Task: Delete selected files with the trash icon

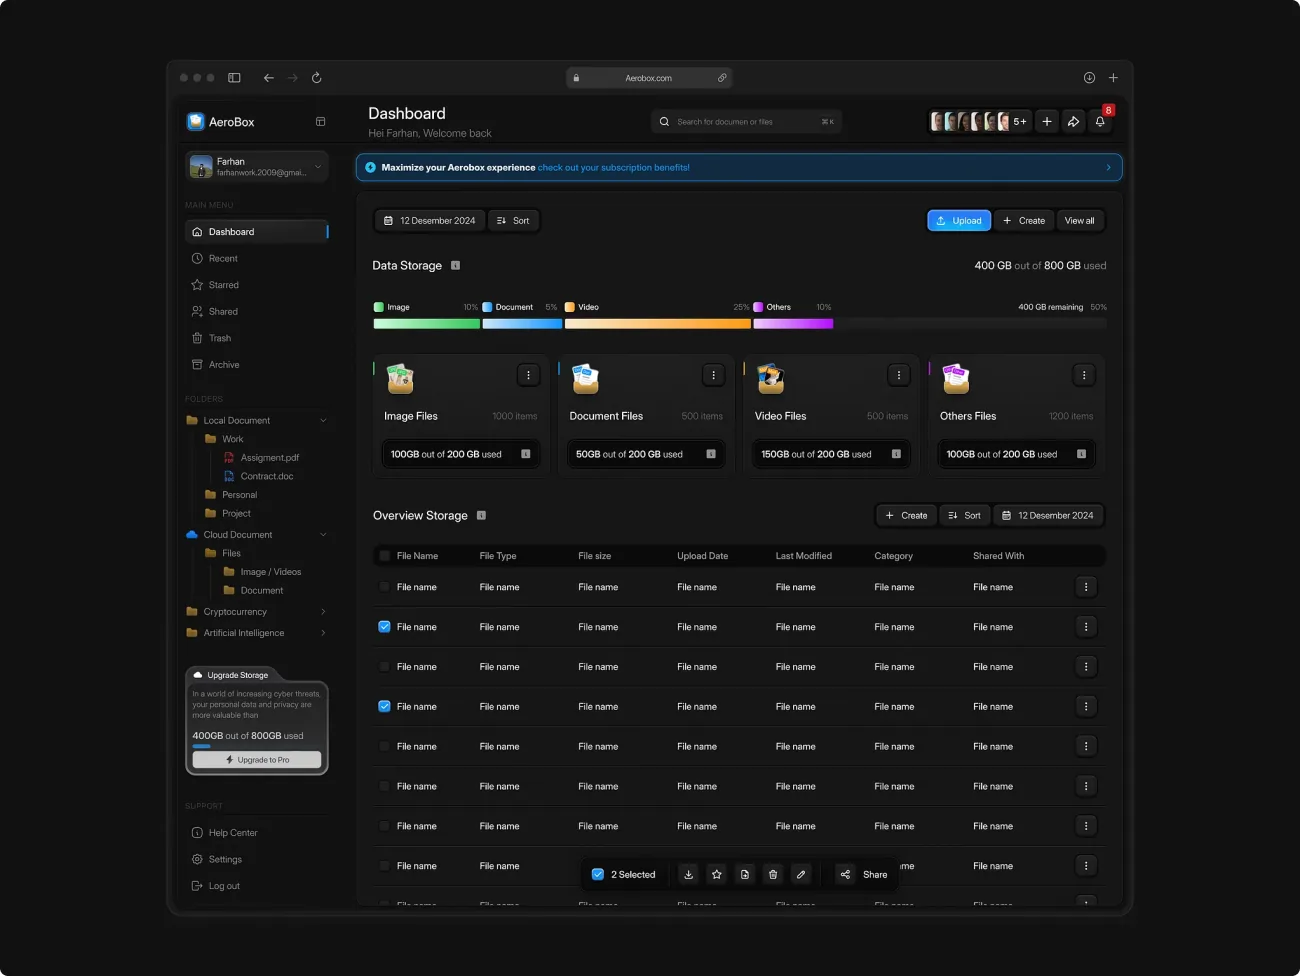Action: point(773,874)
